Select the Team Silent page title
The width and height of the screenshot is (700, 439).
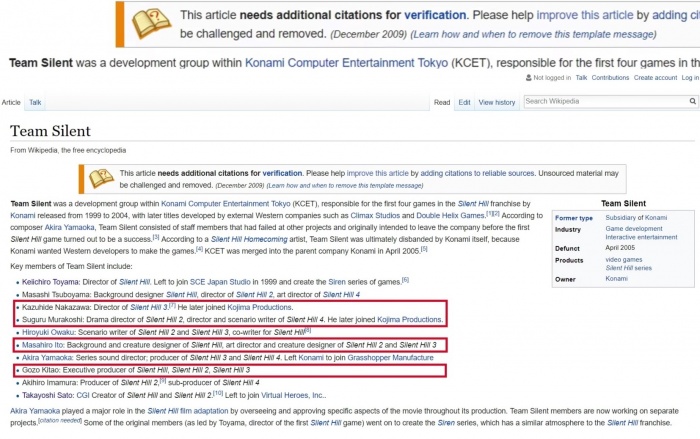pos(50,131)
